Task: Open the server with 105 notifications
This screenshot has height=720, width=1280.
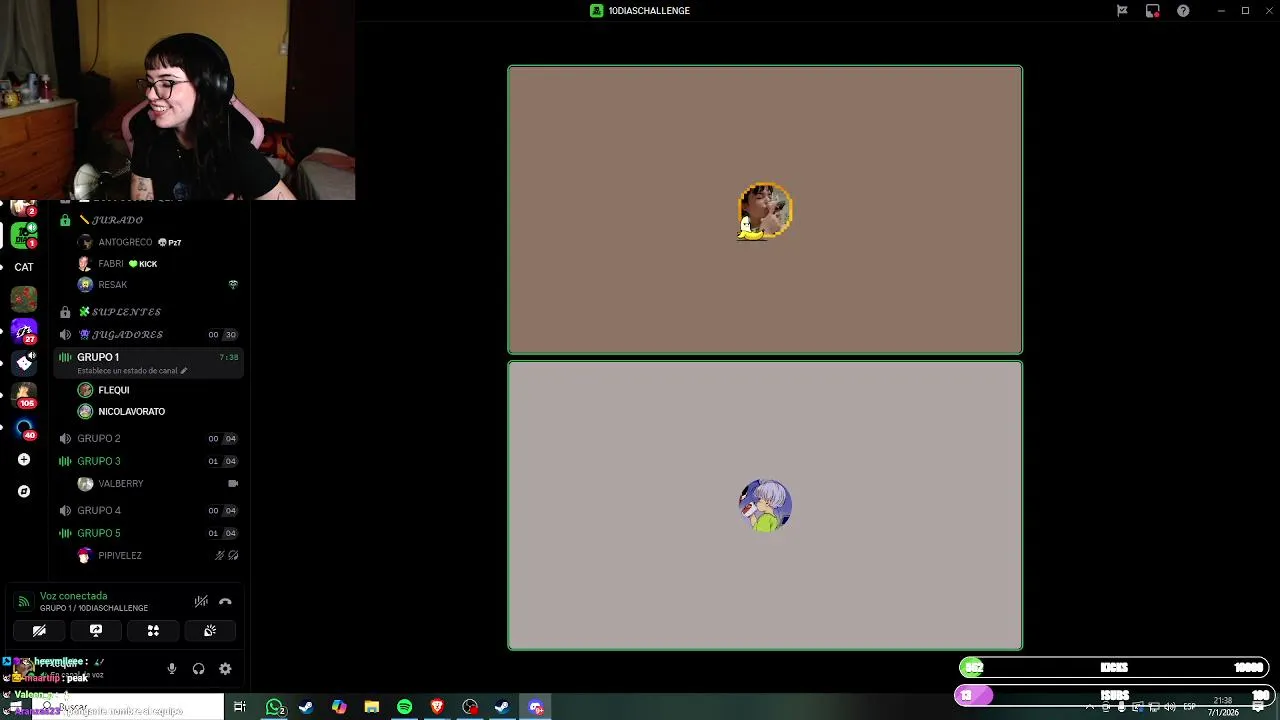Action: click(24, 395)
